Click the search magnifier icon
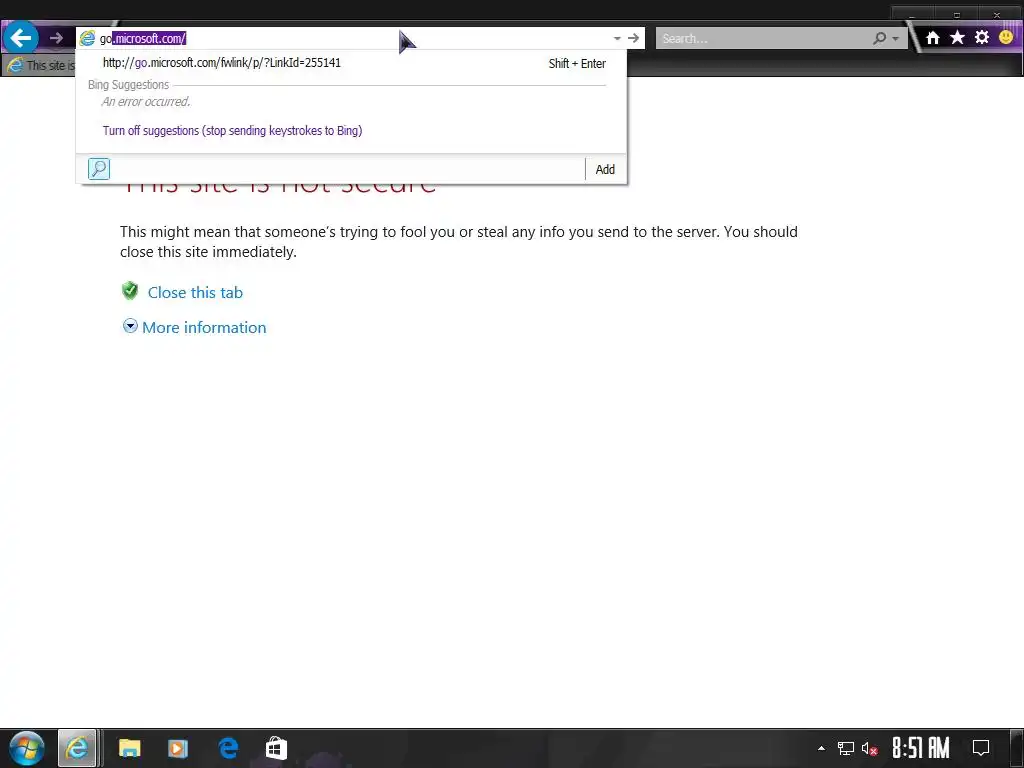This screenshot has height=768, width=1024. (880, 39)
